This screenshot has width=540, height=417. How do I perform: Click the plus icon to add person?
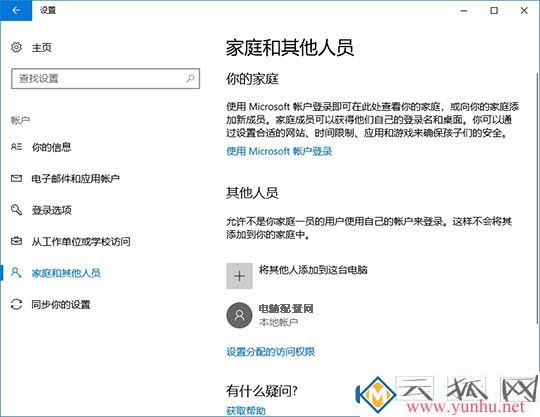pos(239,276)
